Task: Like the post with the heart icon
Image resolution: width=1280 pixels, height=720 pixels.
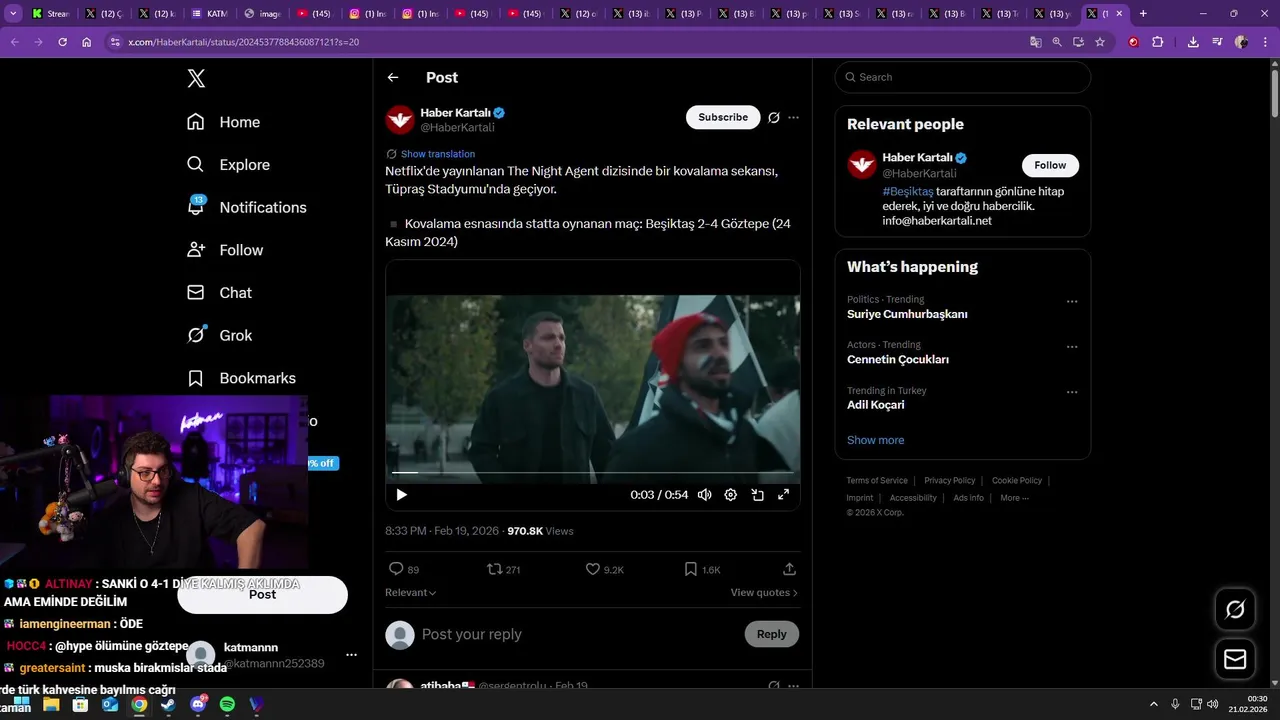Action: 593,569
